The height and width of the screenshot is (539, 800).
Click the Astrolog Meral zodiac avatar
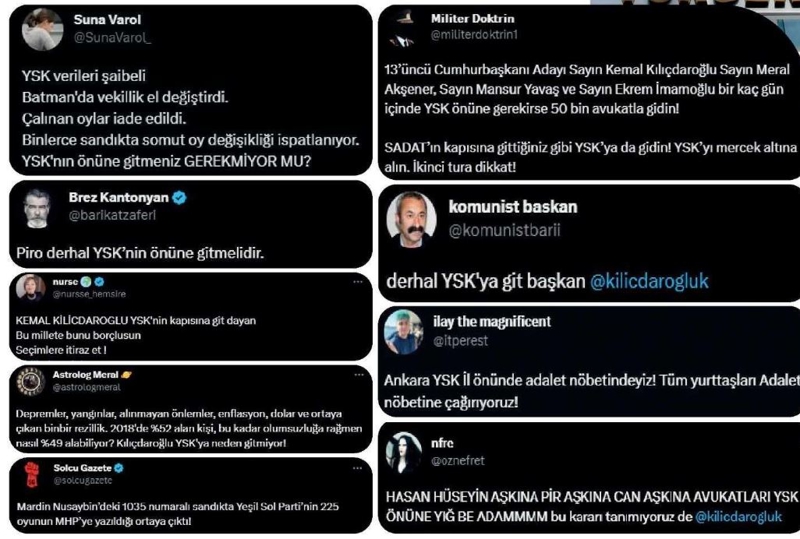30,381
